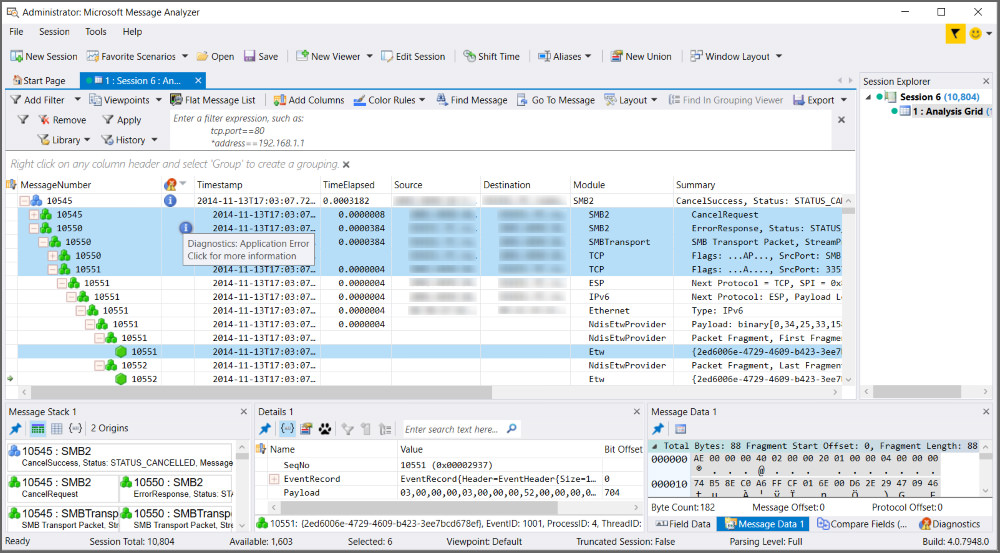Screen dimensions: 1000x553
Task: Open the File menu
Action: [17, 31]
